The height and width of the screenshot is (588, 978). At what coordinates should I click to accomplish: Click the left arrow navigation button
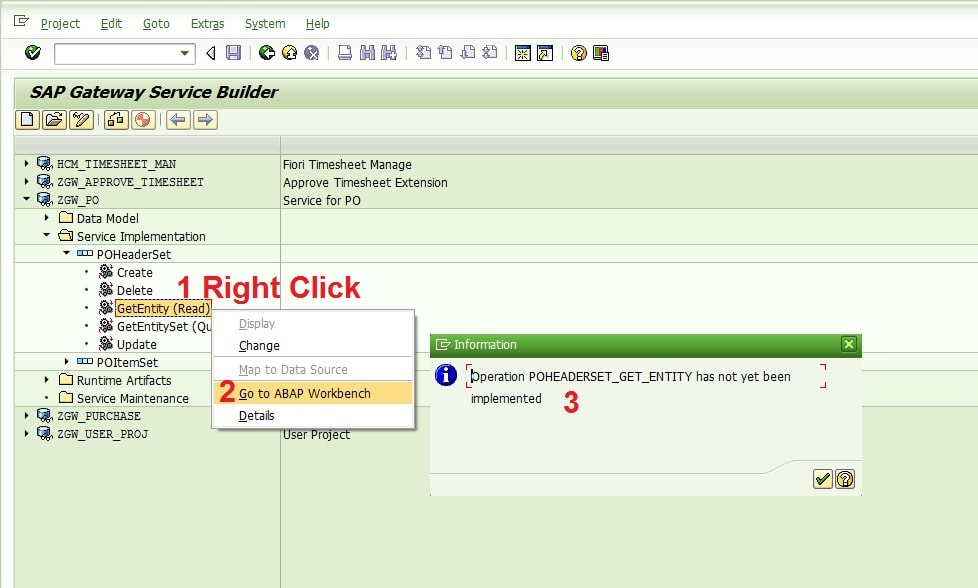point(178,120)
